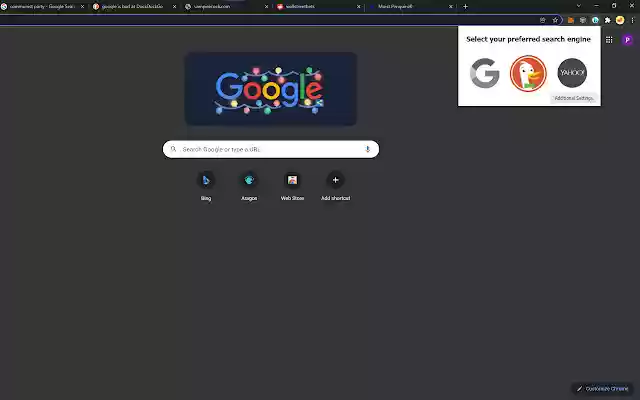The height and width of the screenshot is (400, 640).
Task: Click the Google holiday lights doodle
Action: click(x=271, y=89)
